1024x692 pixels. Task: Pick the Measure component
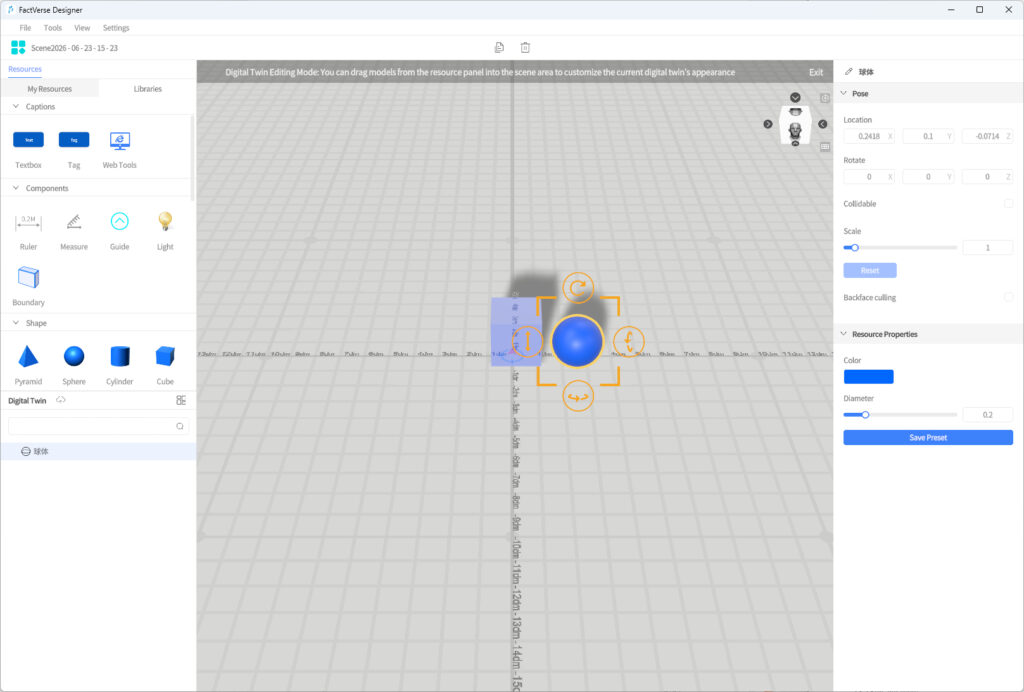coord(74,222)
